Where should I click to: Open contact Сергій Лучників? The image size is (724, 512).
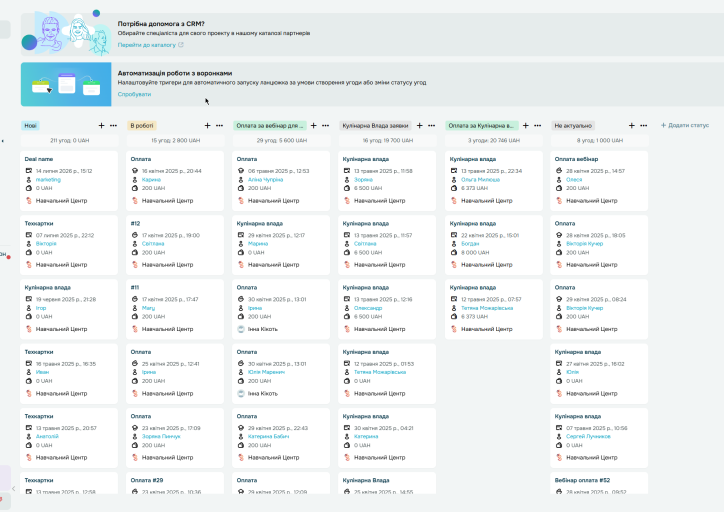(x=588, y=436)
